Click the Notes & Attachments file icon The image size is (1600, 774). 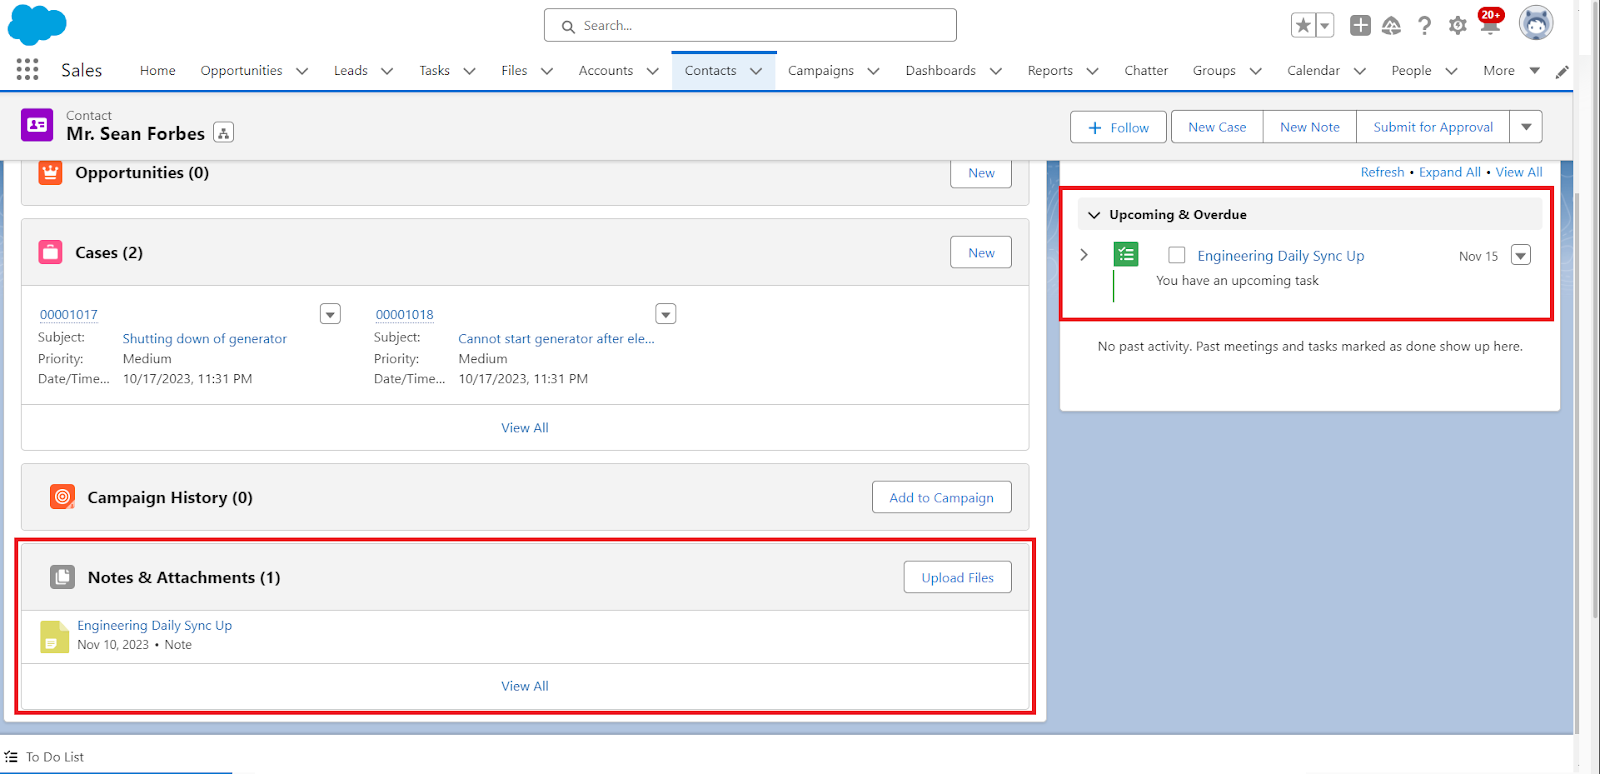(62, 577)
